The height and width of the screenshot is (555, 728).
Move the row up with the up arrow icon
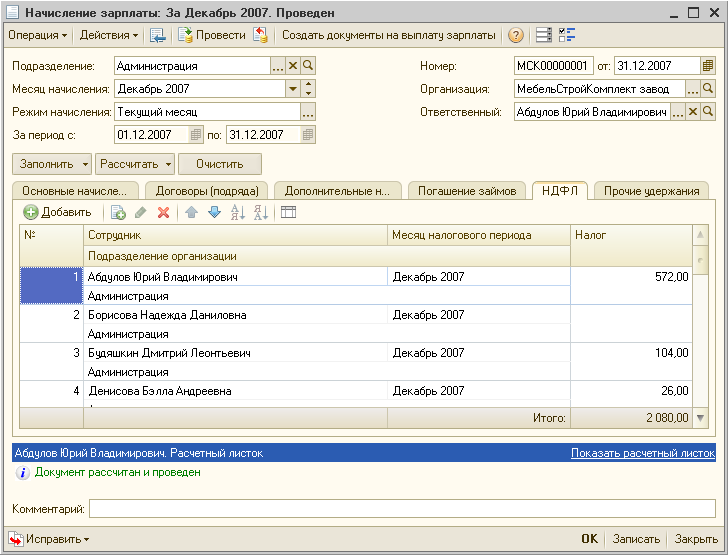coord(191,213)
